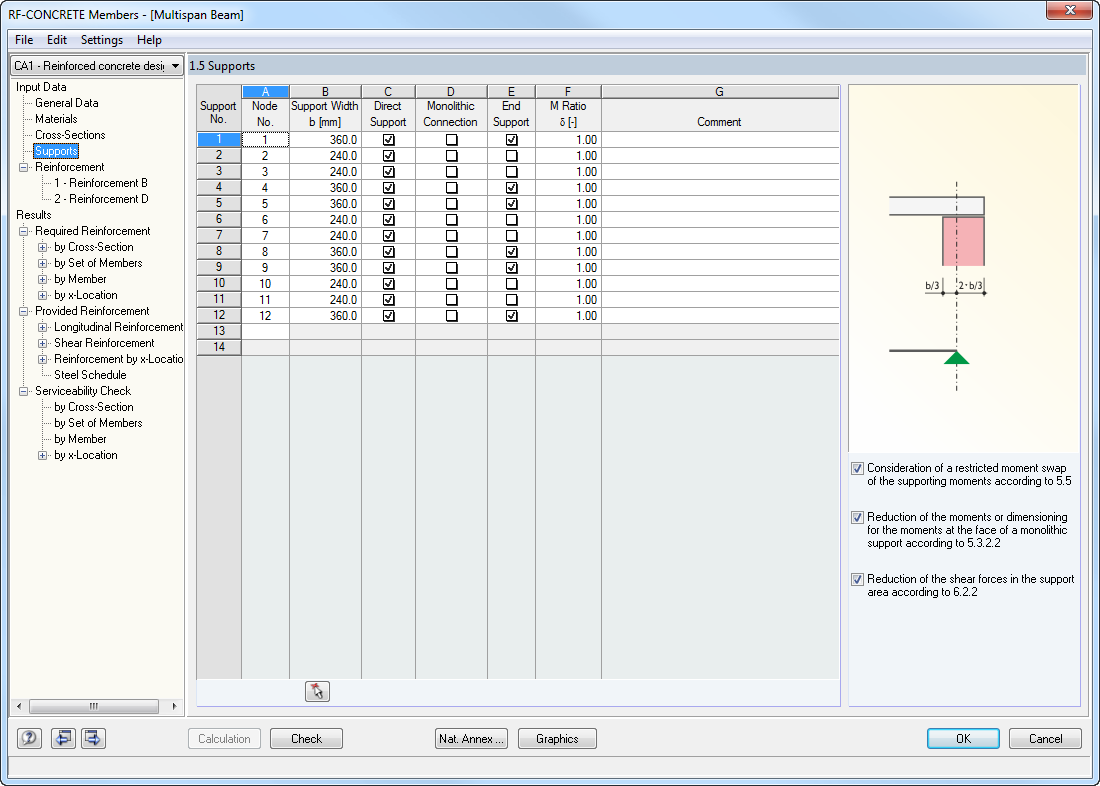
Task: Click column G header
Action: [x=720, y=92]
